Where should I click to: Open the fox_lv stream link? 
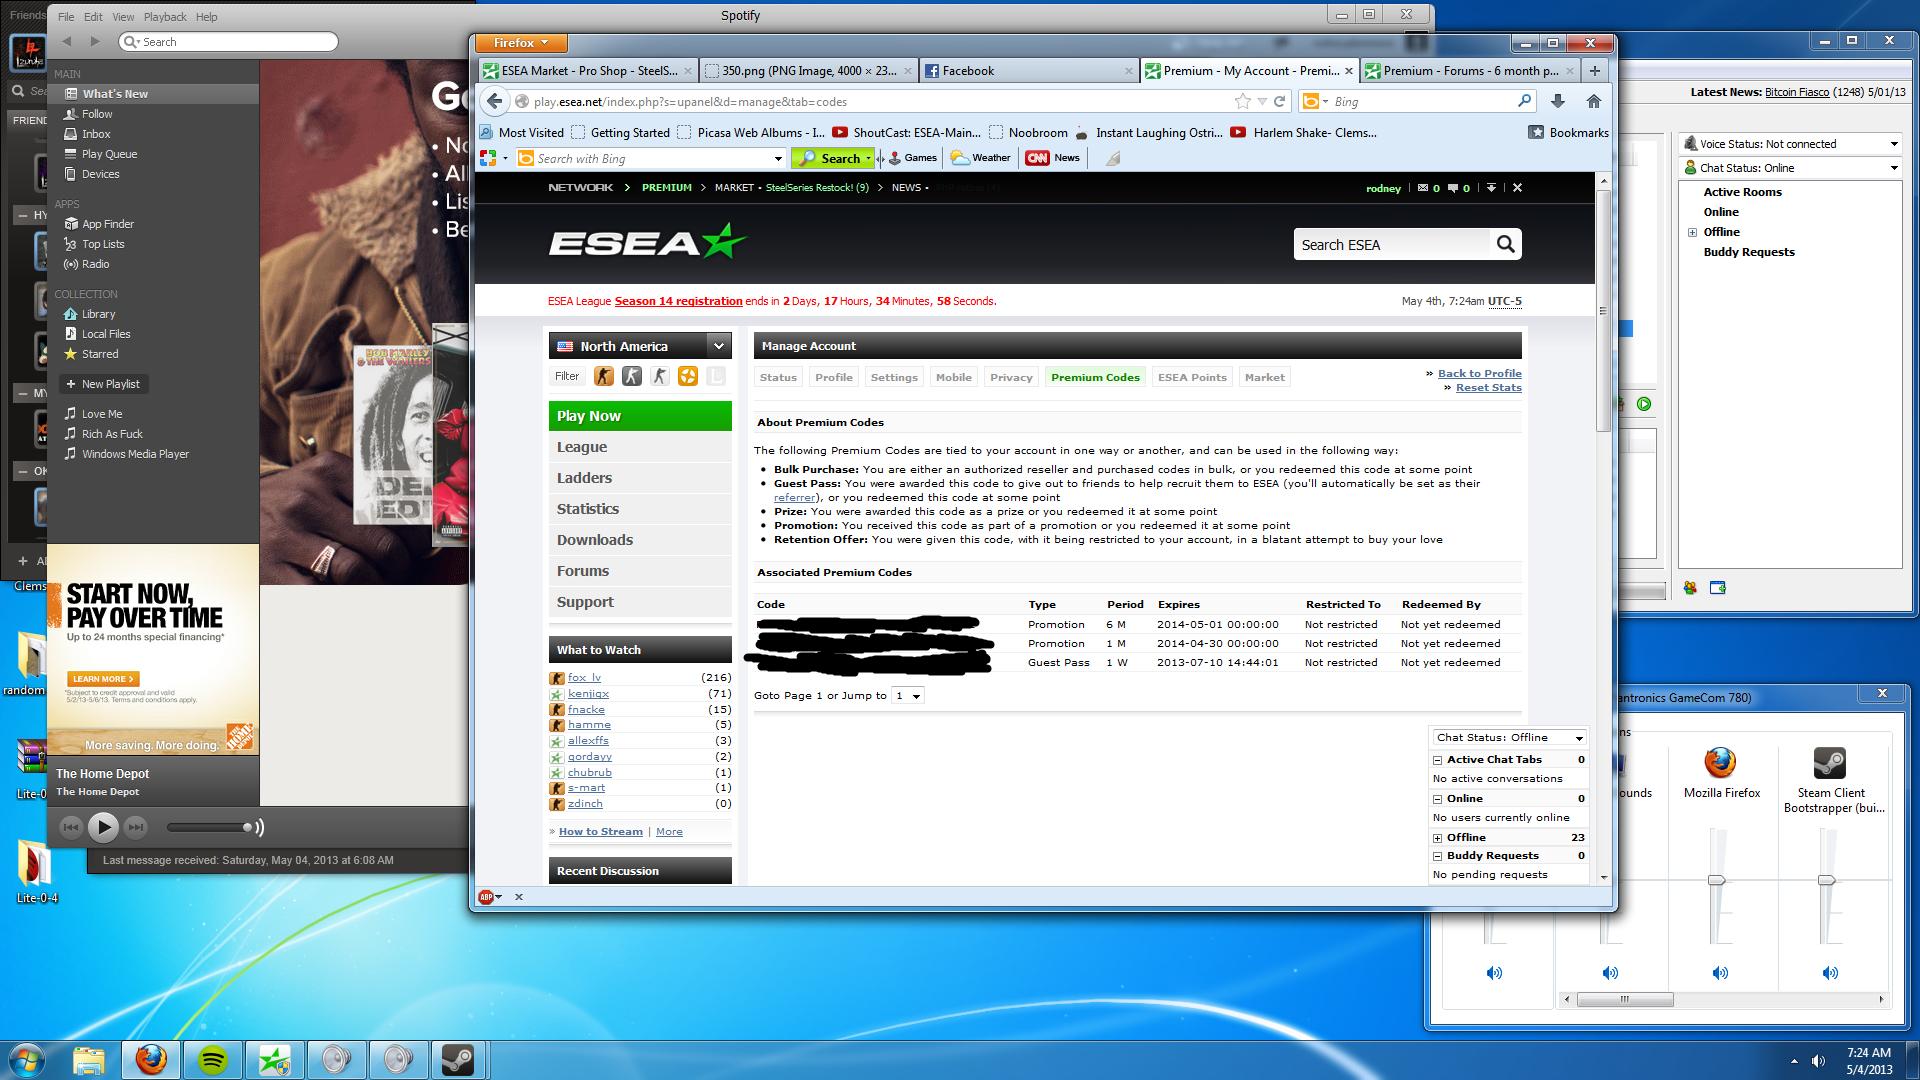[x=584, y=678]
